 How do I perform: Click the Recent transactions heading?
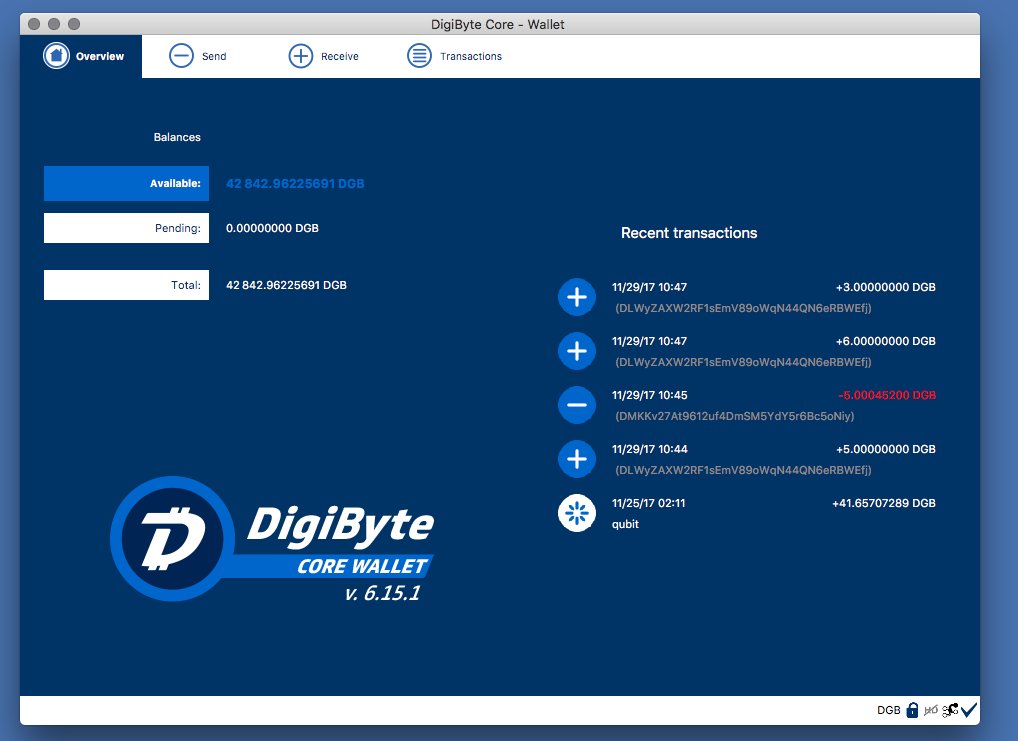pos(689,233)
